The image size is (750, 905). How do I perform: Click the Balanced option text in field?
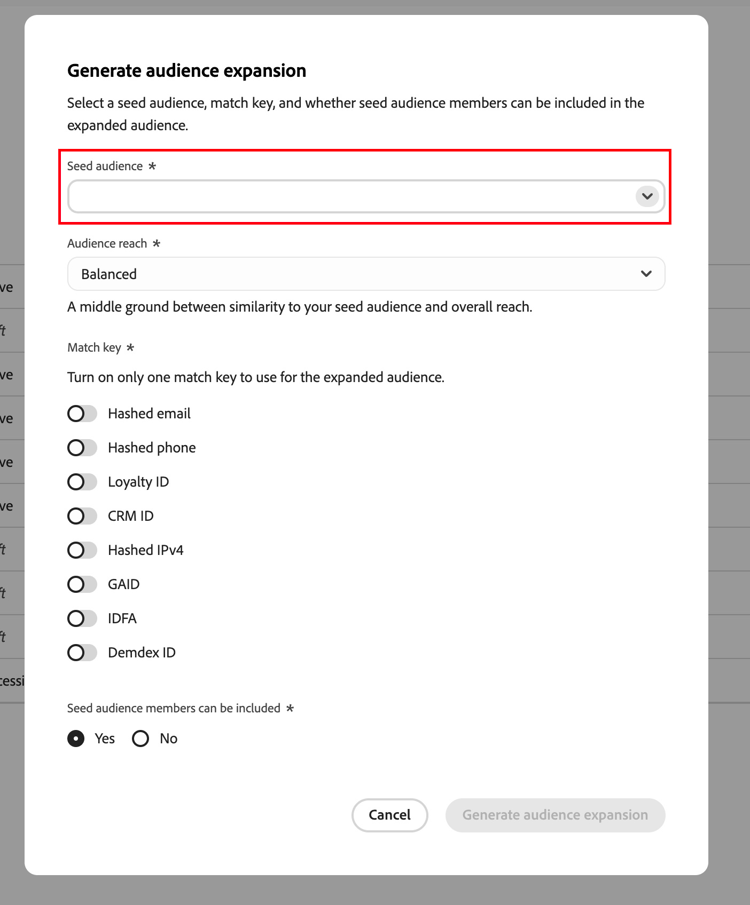point(109,274)
